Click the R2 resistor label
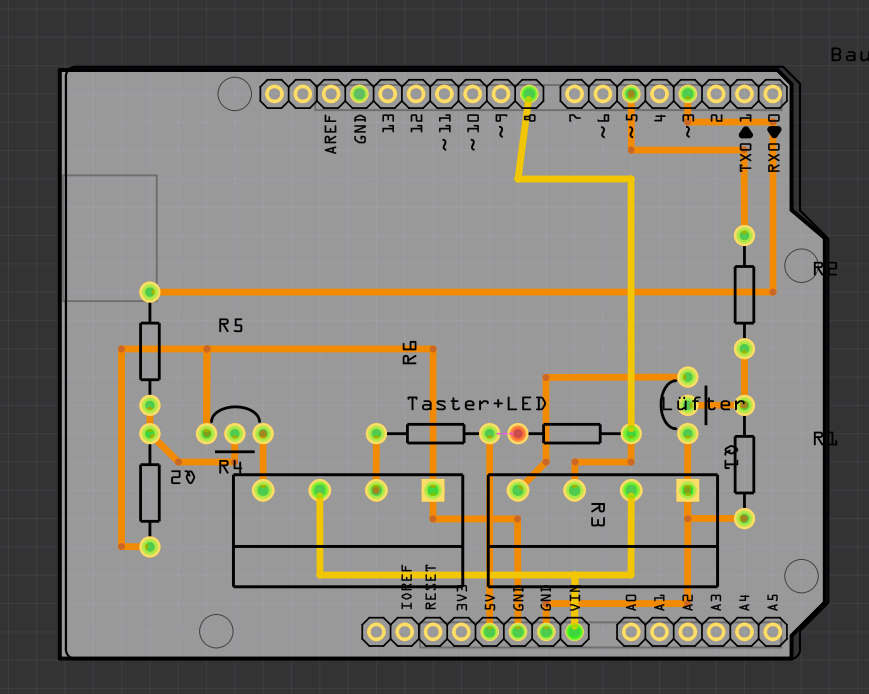This screenshot has height=694, width=869. (825, 269)
